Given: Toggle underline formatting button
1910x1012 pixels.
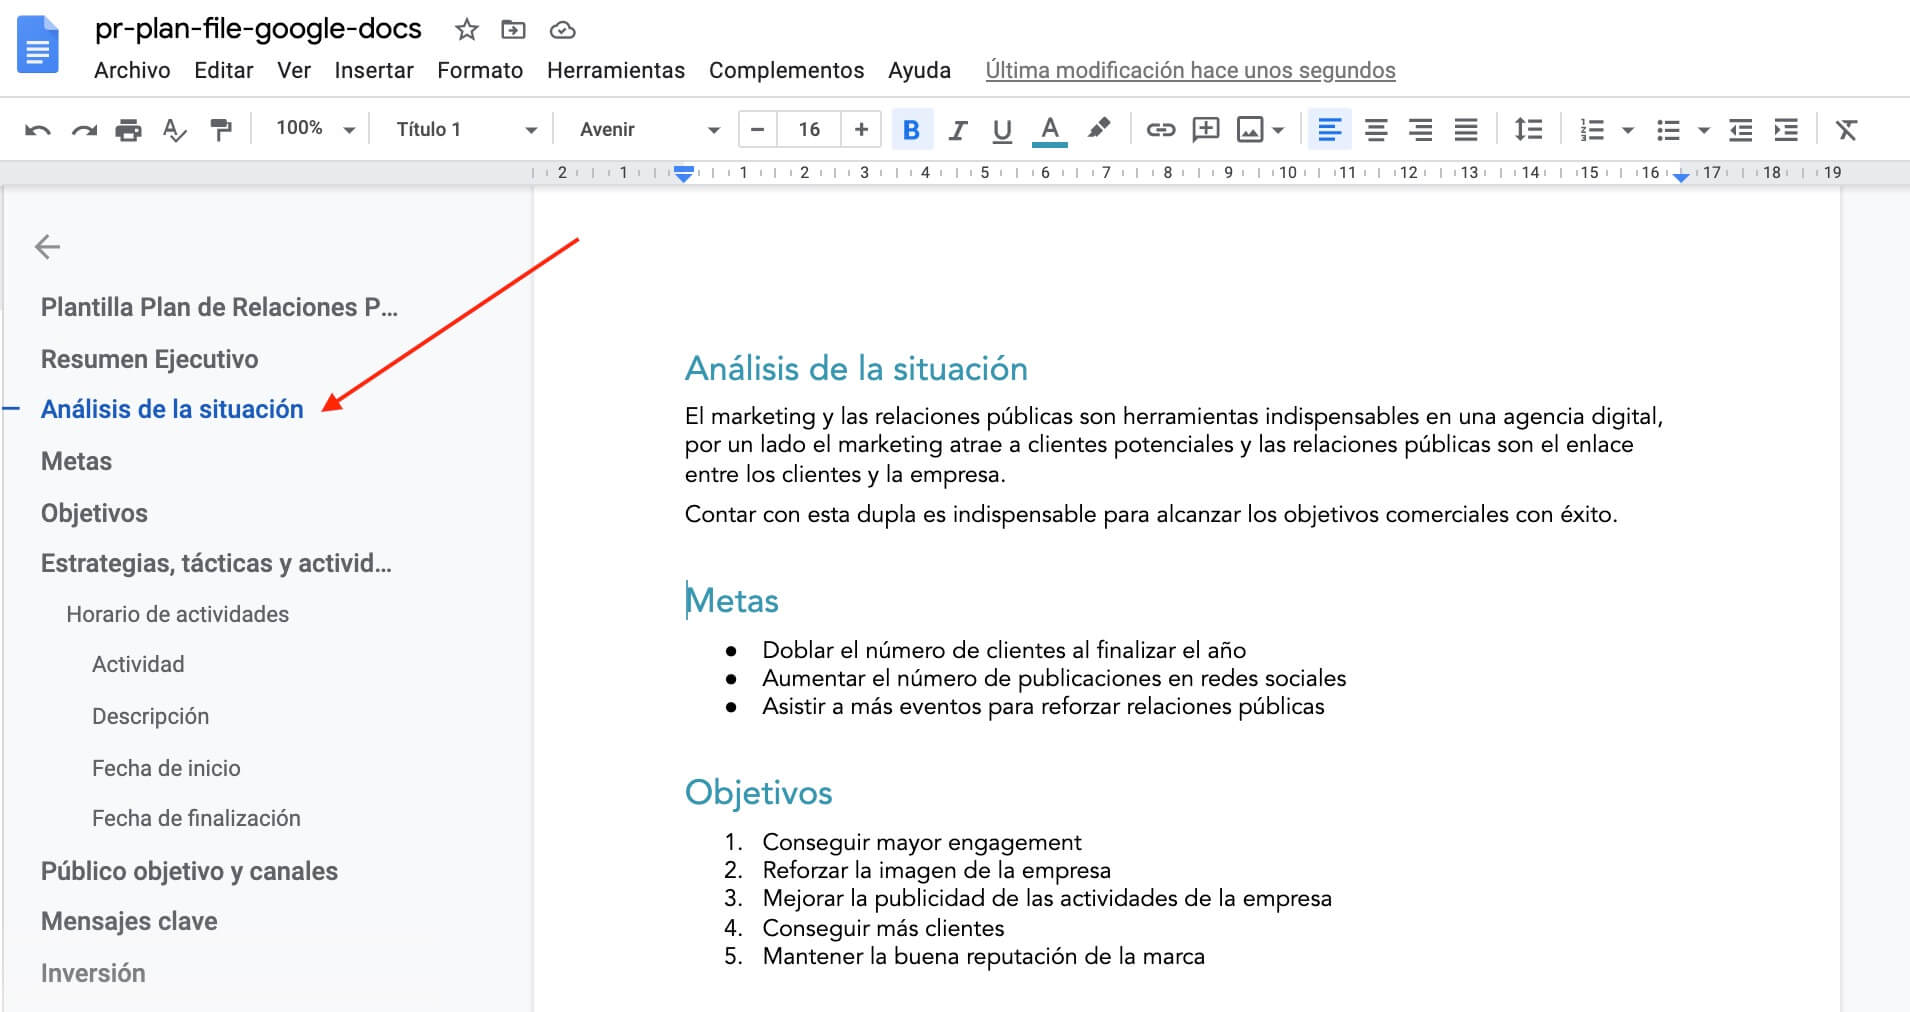Looking at the screenshot, I should pos(1002,130).
